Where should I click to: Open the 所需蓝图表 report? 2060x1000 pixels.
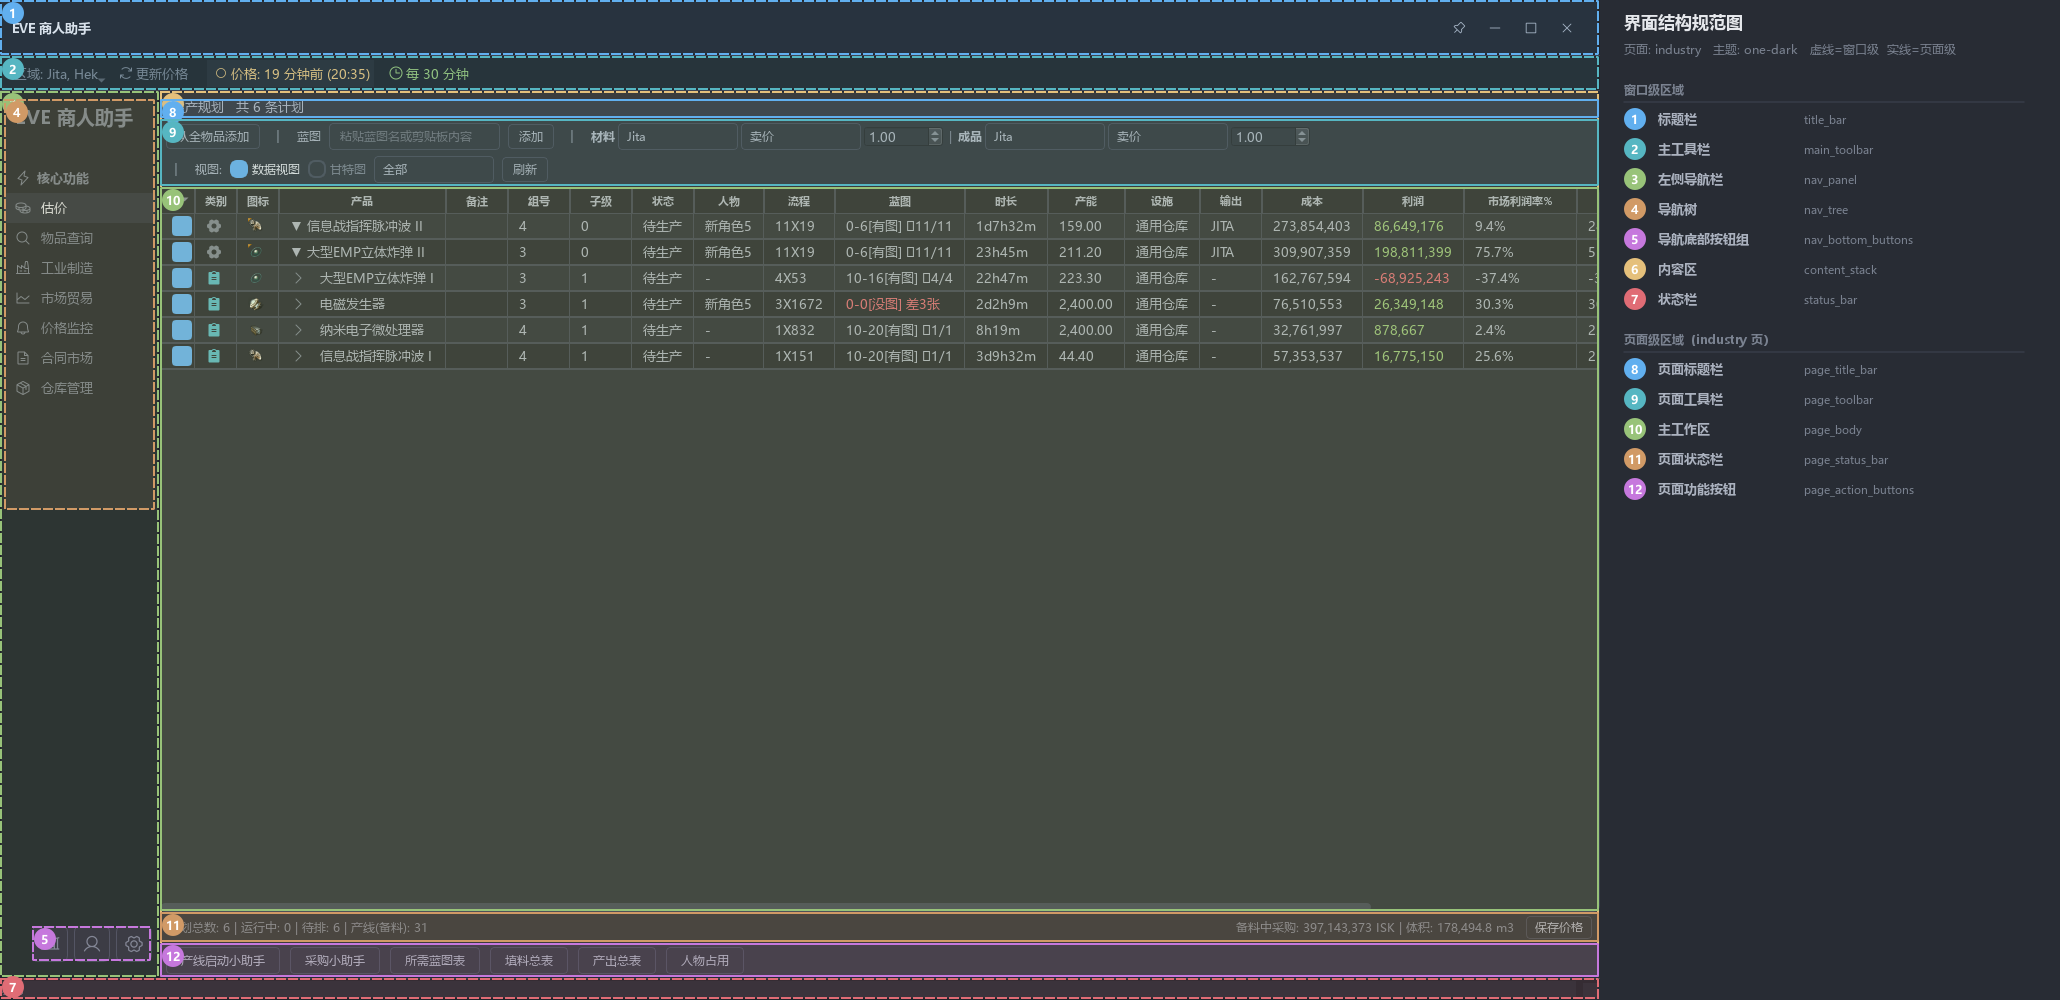click(435, 961)
